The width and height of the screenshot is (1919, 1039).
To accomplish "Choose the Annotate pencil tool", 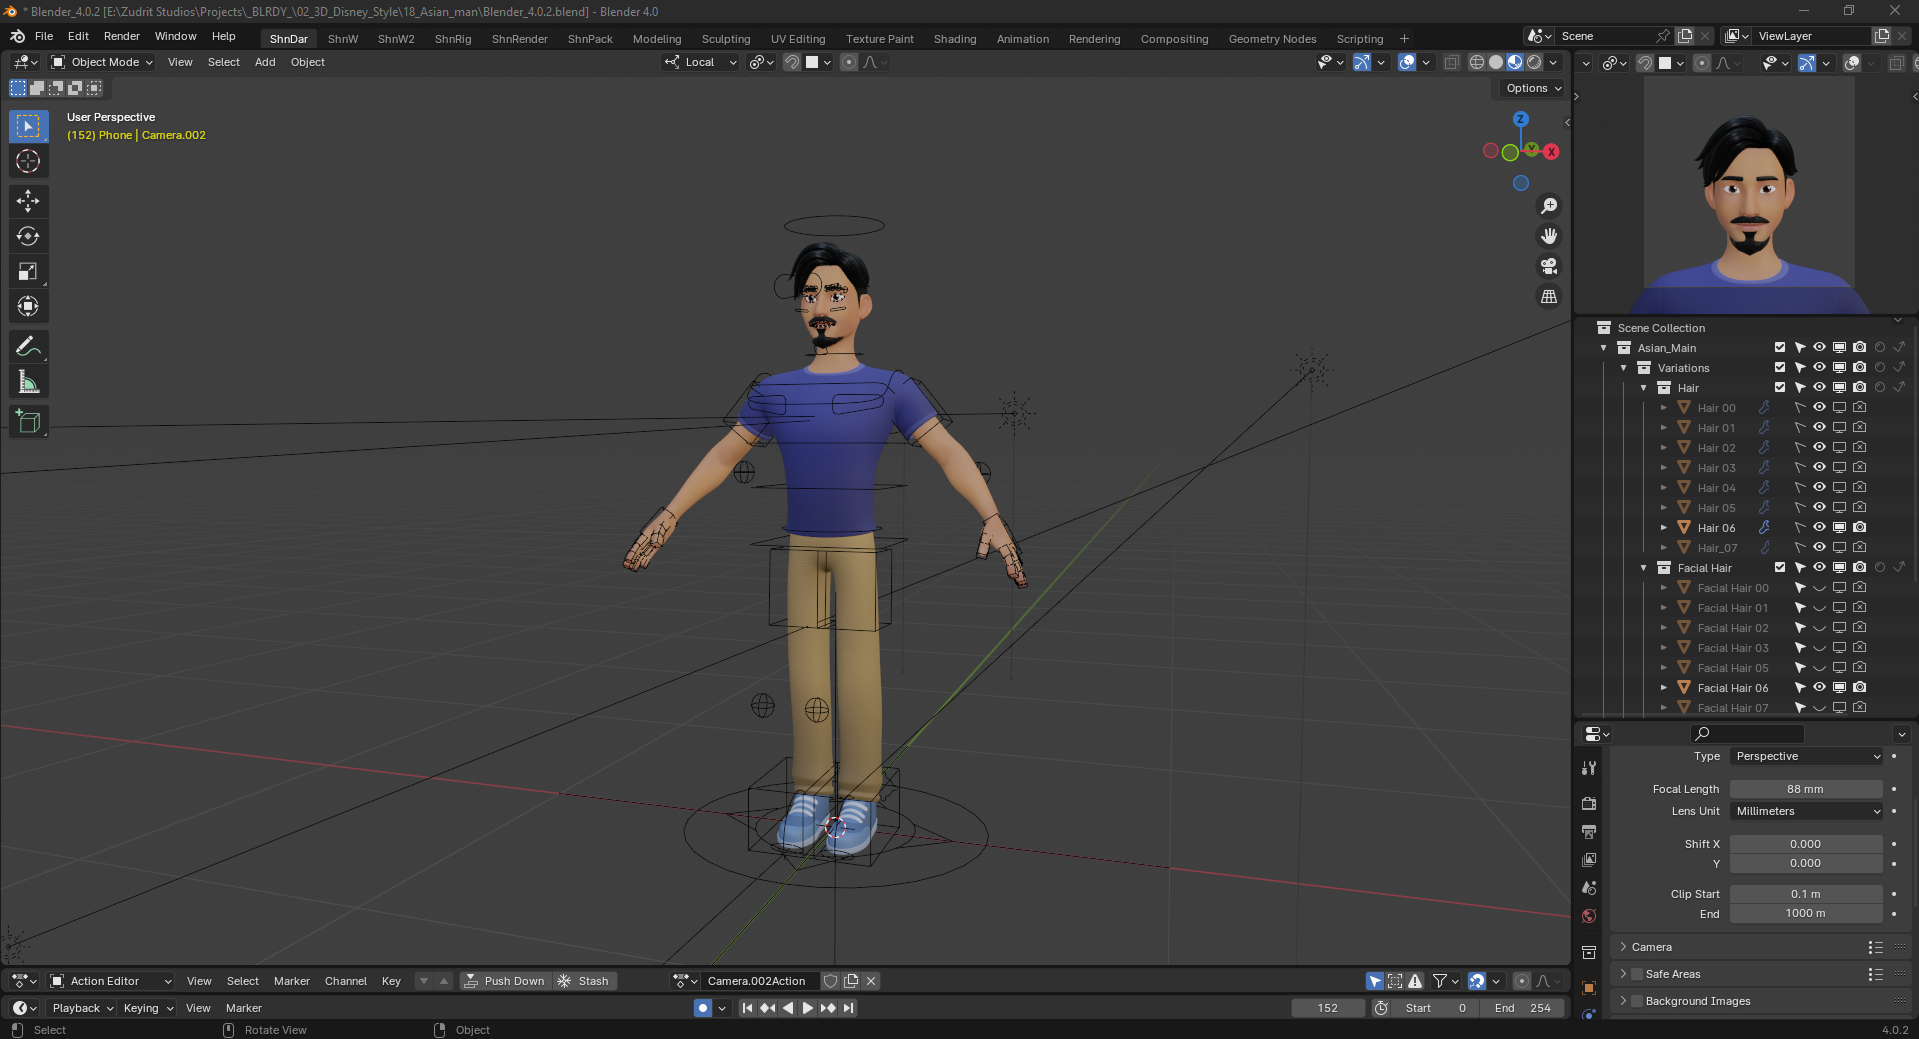I will pos(28,347).
